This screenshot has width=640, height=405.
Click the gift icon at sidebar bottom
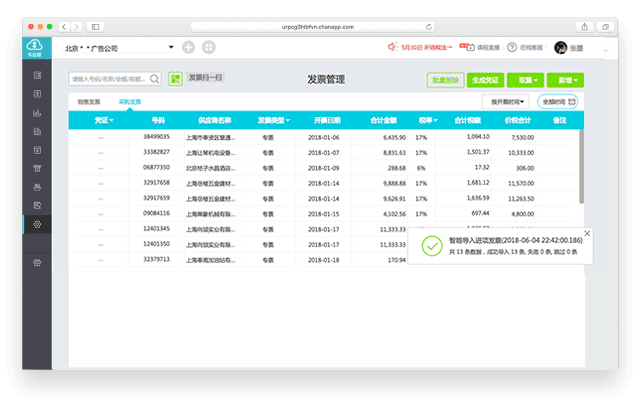[x=37, y=262]
